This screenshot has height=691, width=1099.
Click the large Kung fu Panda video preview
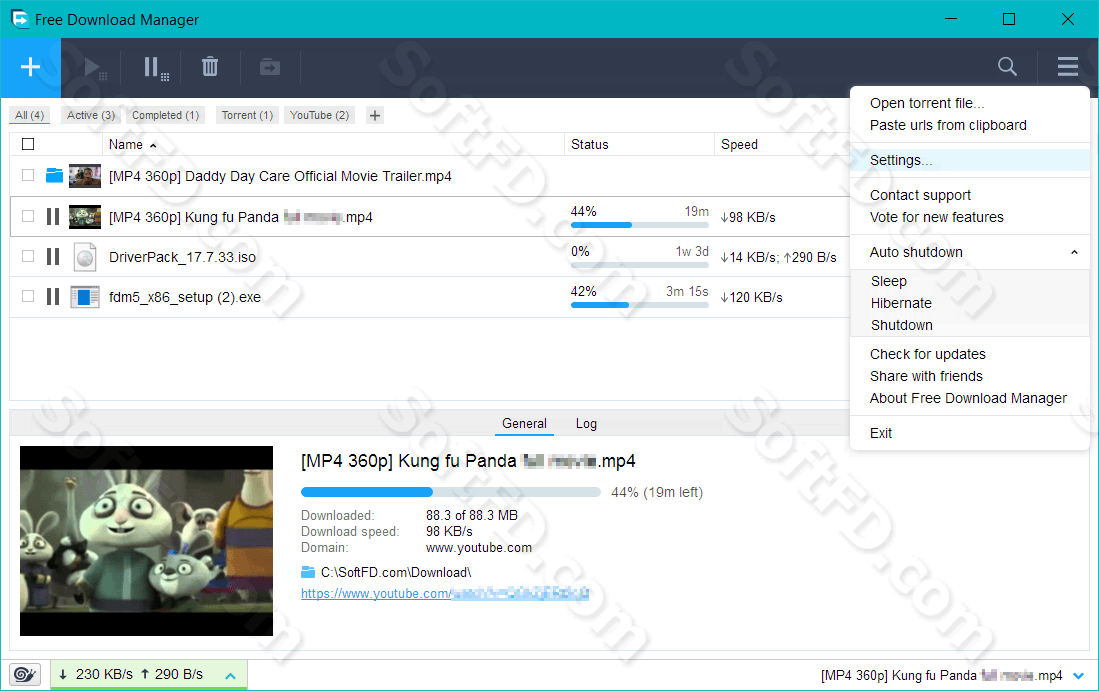click(x=146, y=541)
